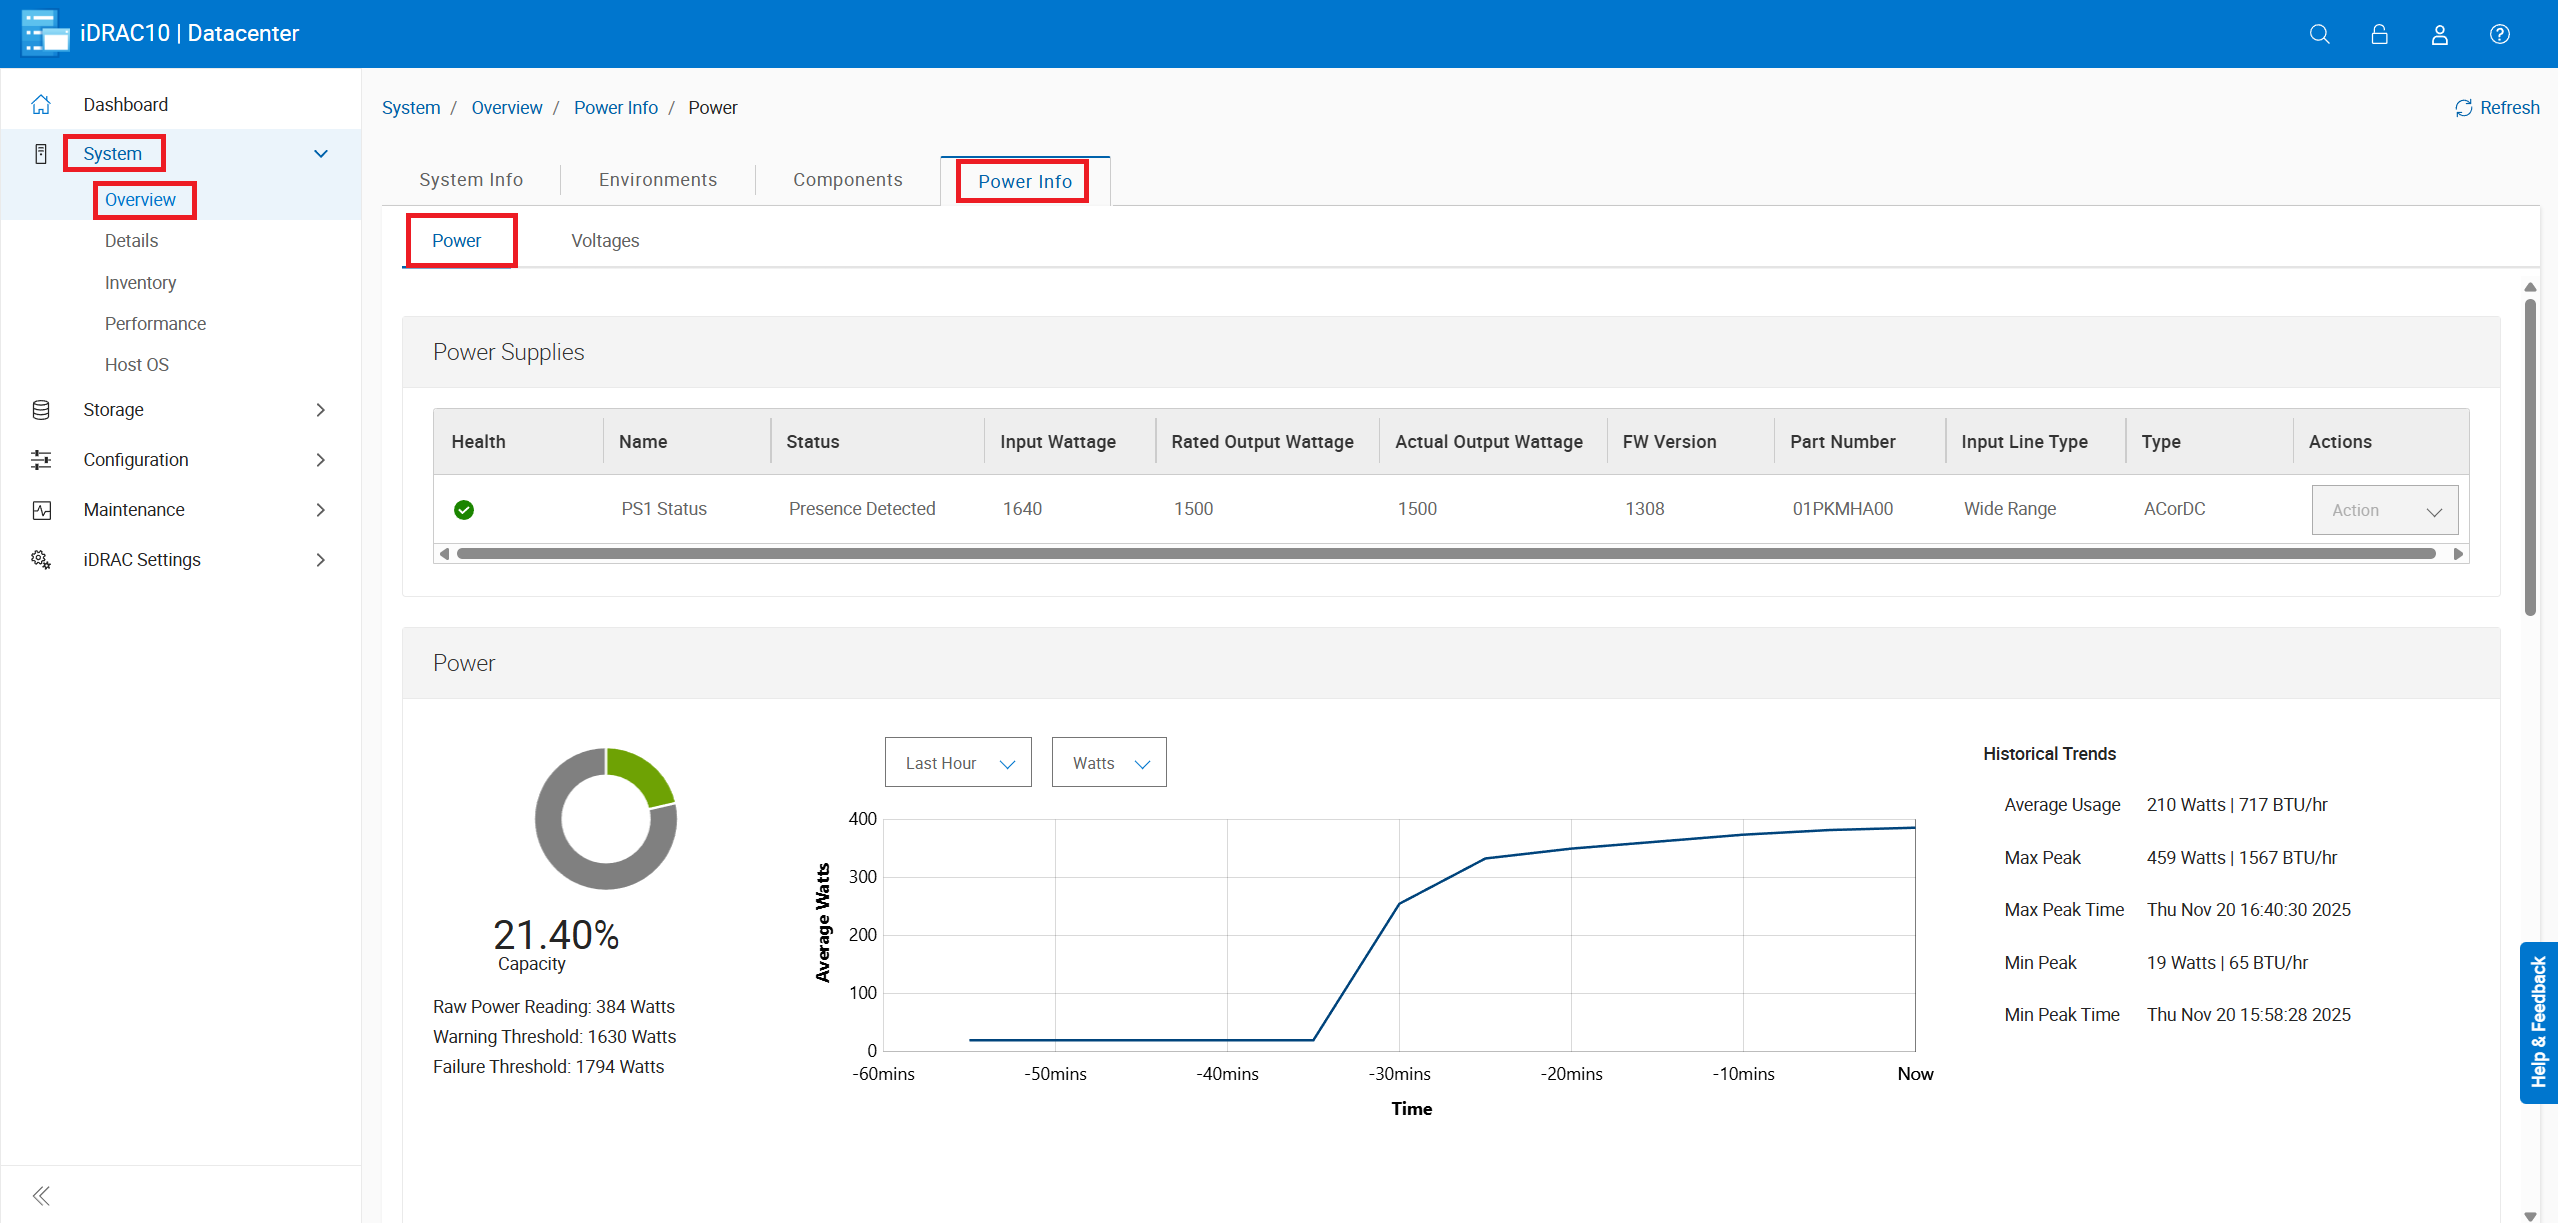Open the Last Hour time range dropdown

click(x=957, y=763)
